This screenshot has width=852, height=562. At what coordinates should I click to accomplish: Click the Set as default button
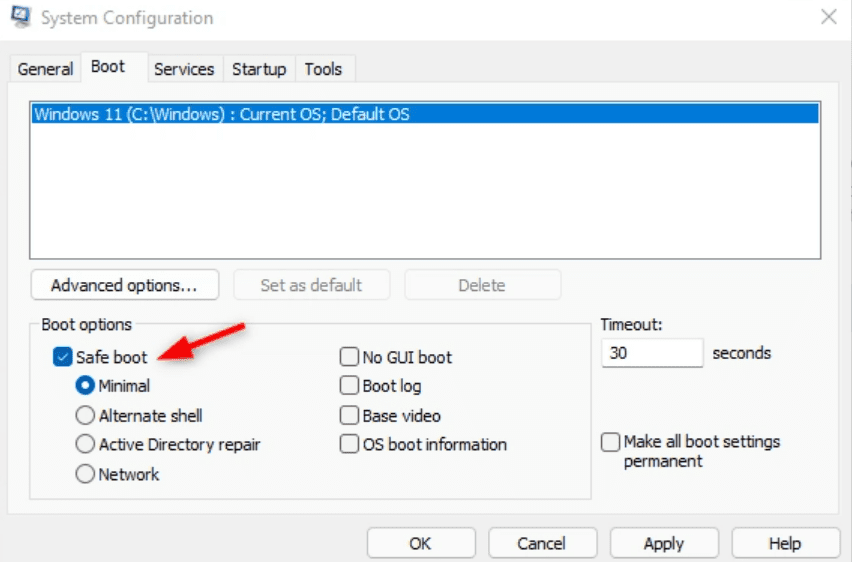311,285
